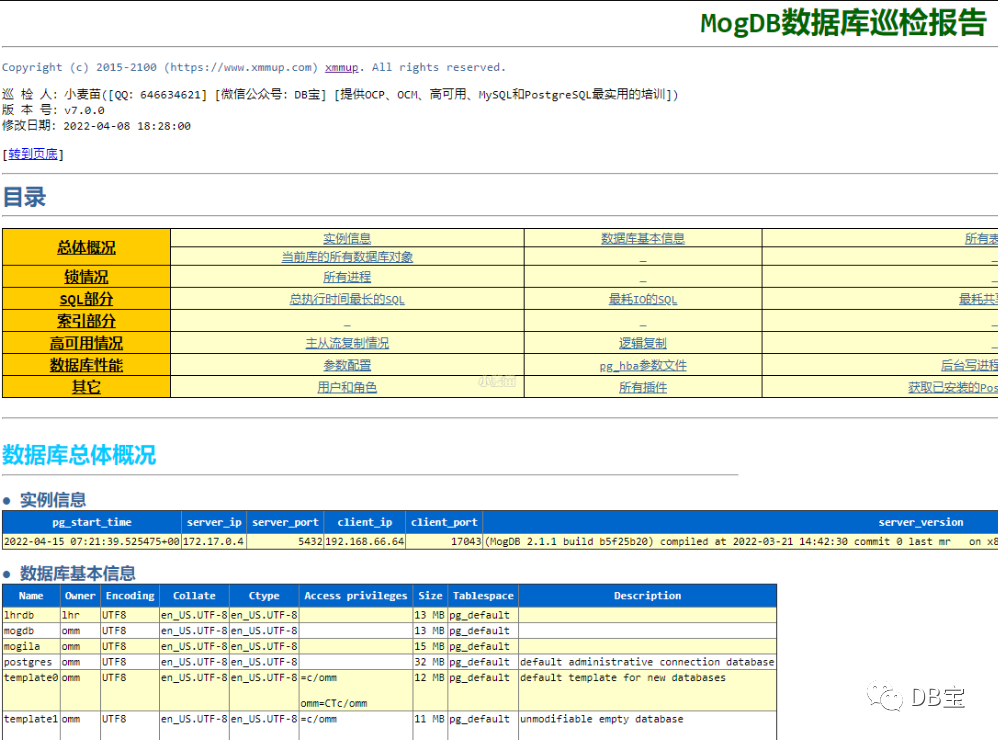Screen dimensions: 998x740
Task: Click the client_port column header
Action: (x=444, y=522)
